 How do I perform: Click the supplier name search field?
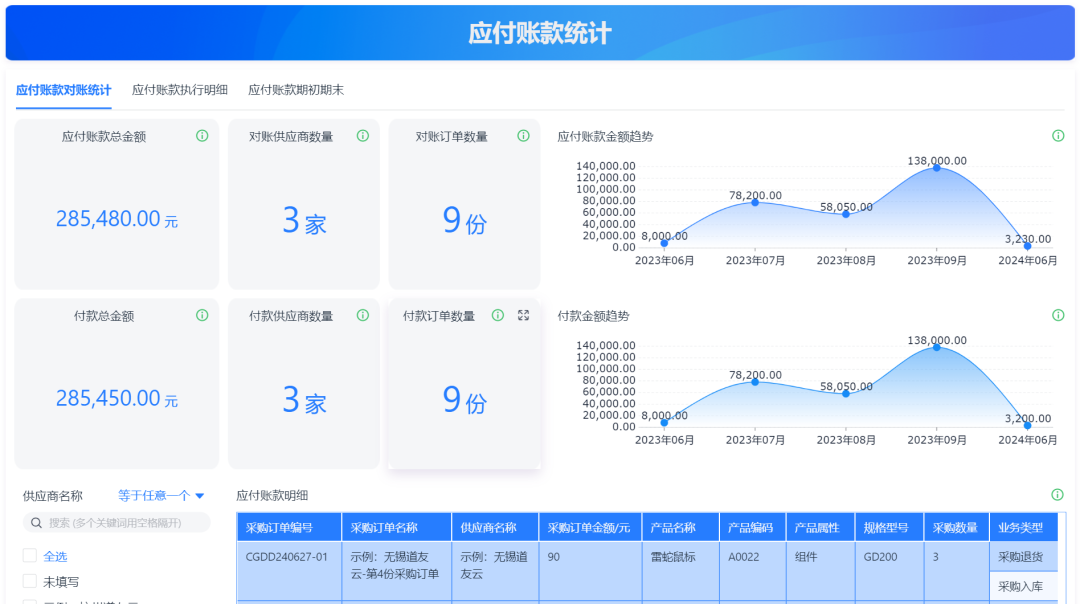117,523
